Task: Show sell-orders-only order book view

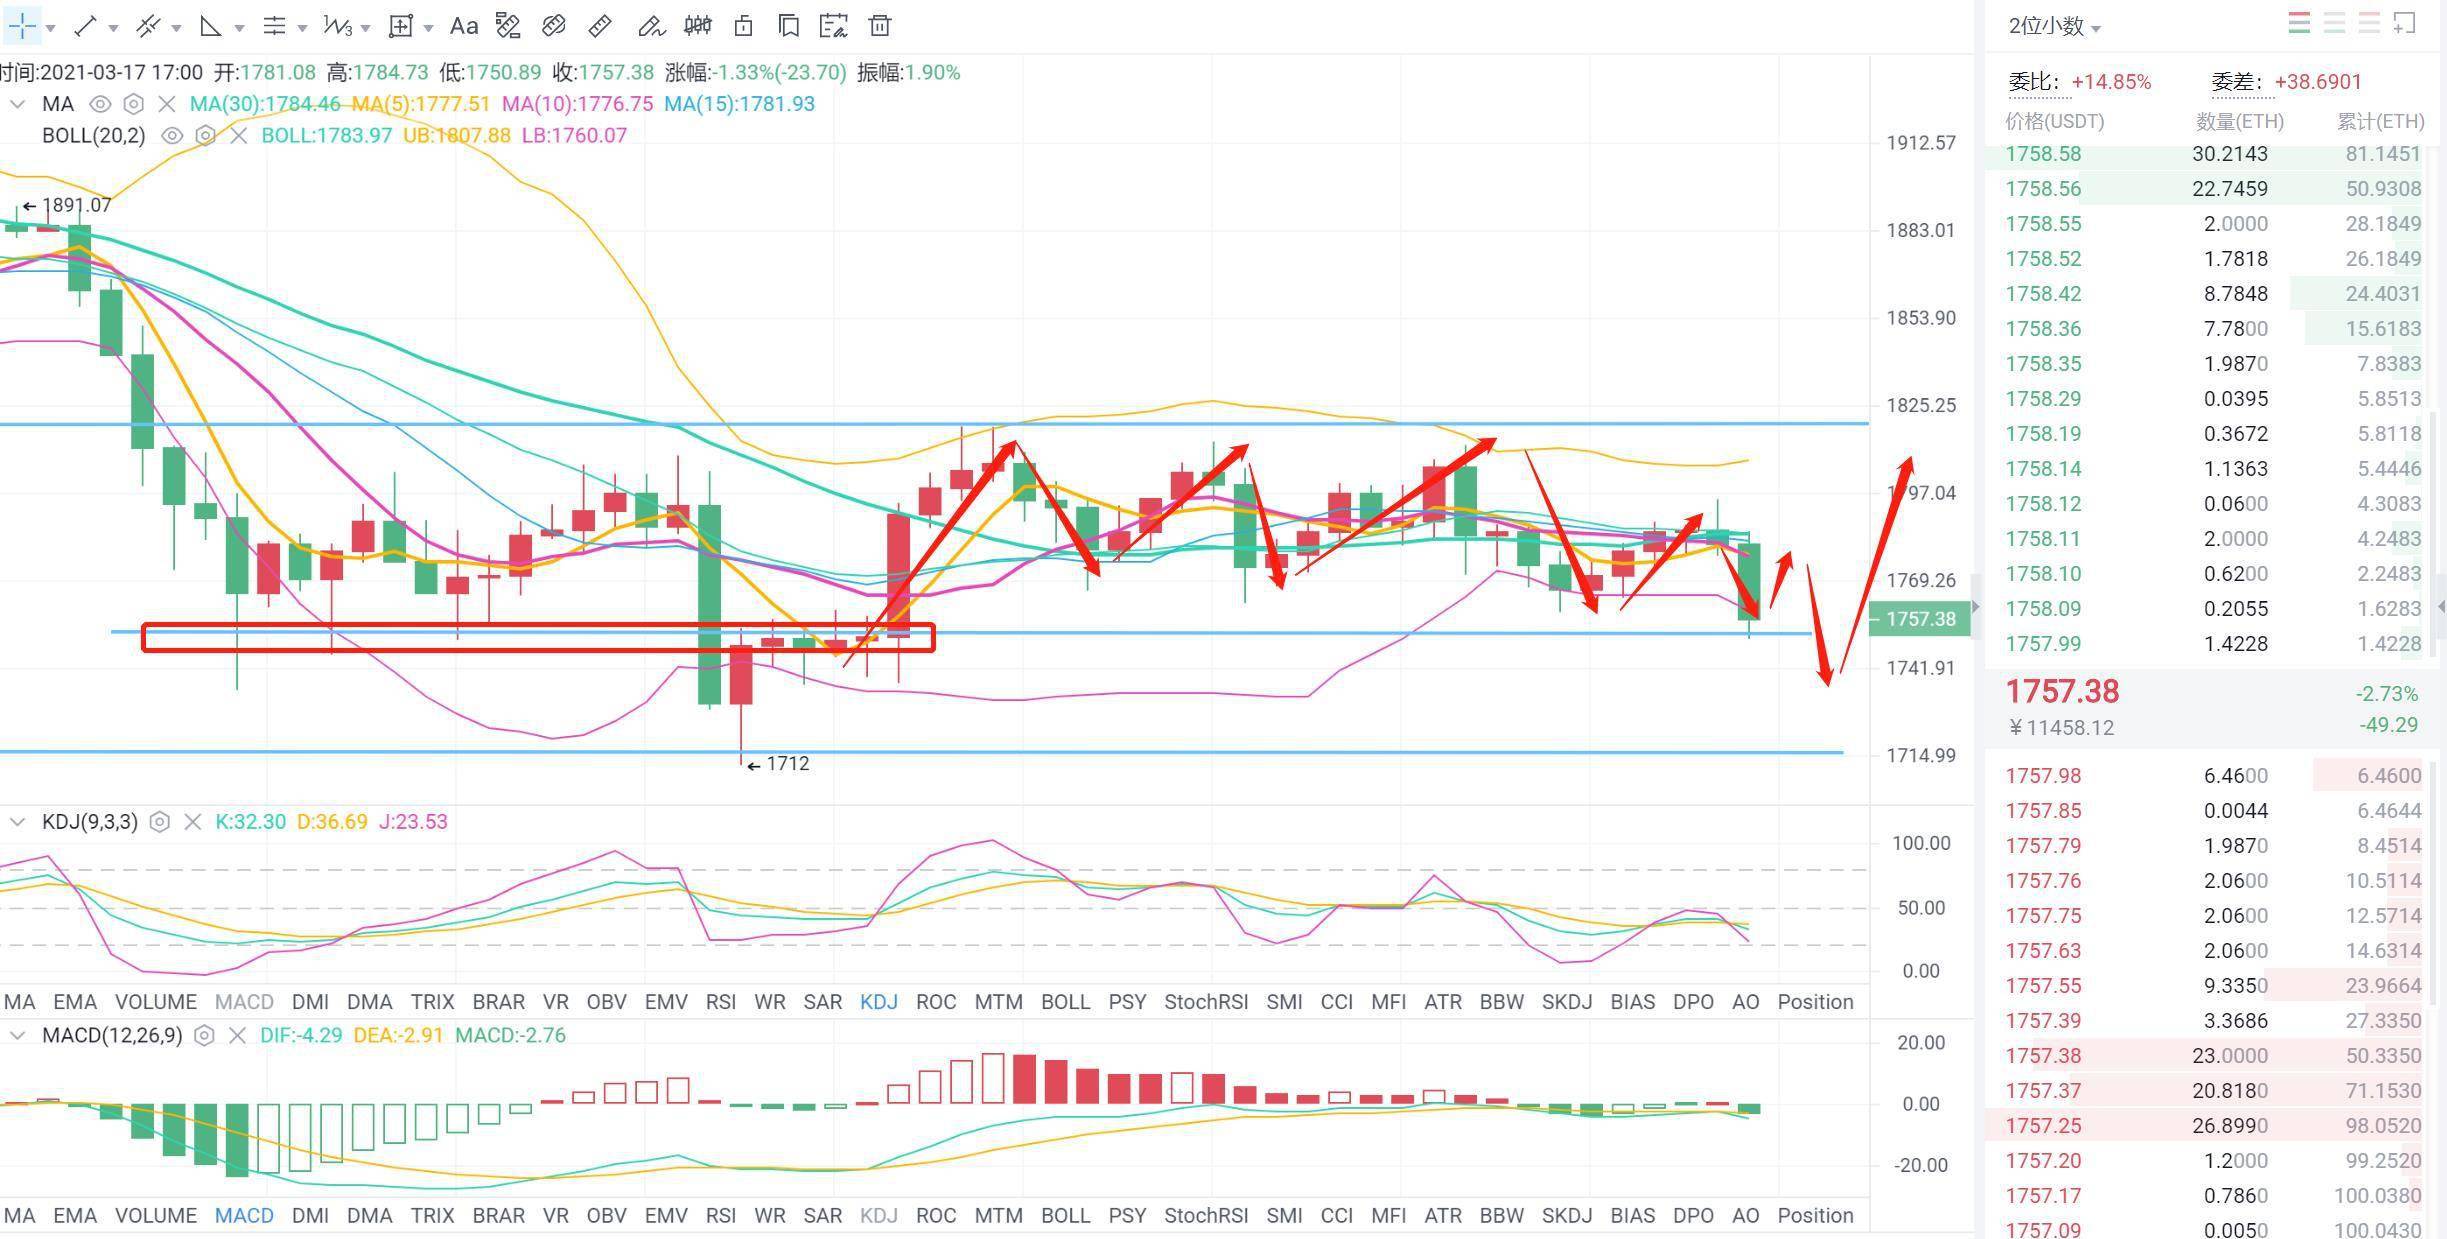Action: pos(2369,24)
